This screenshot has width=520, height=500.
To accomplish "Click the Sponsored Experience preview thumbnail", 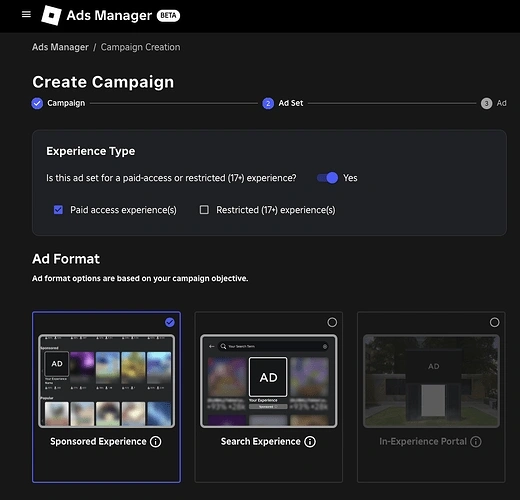I will pyautogui.click(x=106, y=381).
